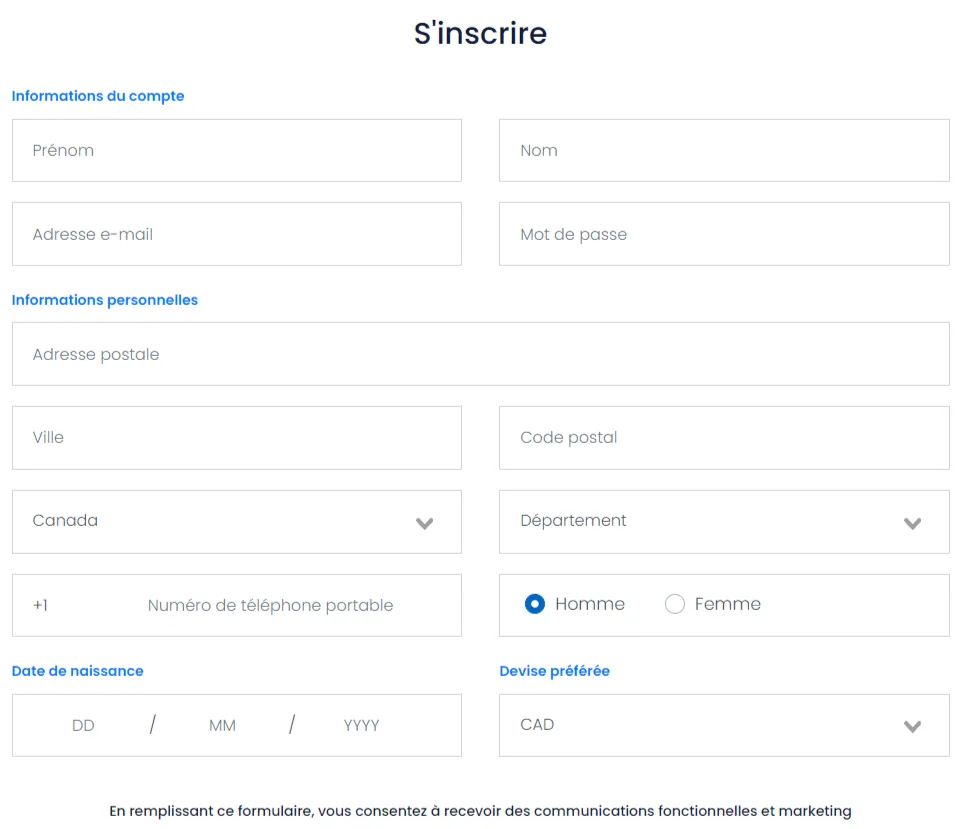
Task: Click the Mot de passe field
Action: pyautogui.click(x=724, y=234)
